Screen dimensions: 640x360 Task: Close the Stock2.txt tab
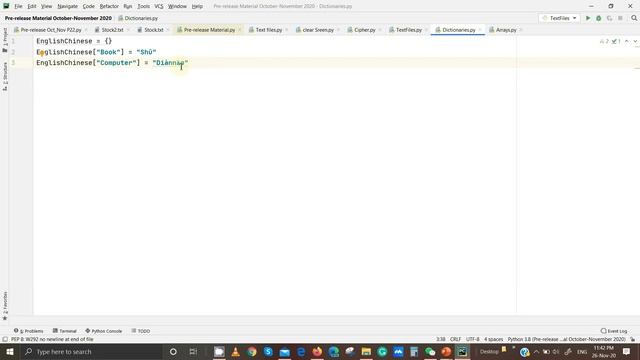pyautogui.click(x=128, y=30)
